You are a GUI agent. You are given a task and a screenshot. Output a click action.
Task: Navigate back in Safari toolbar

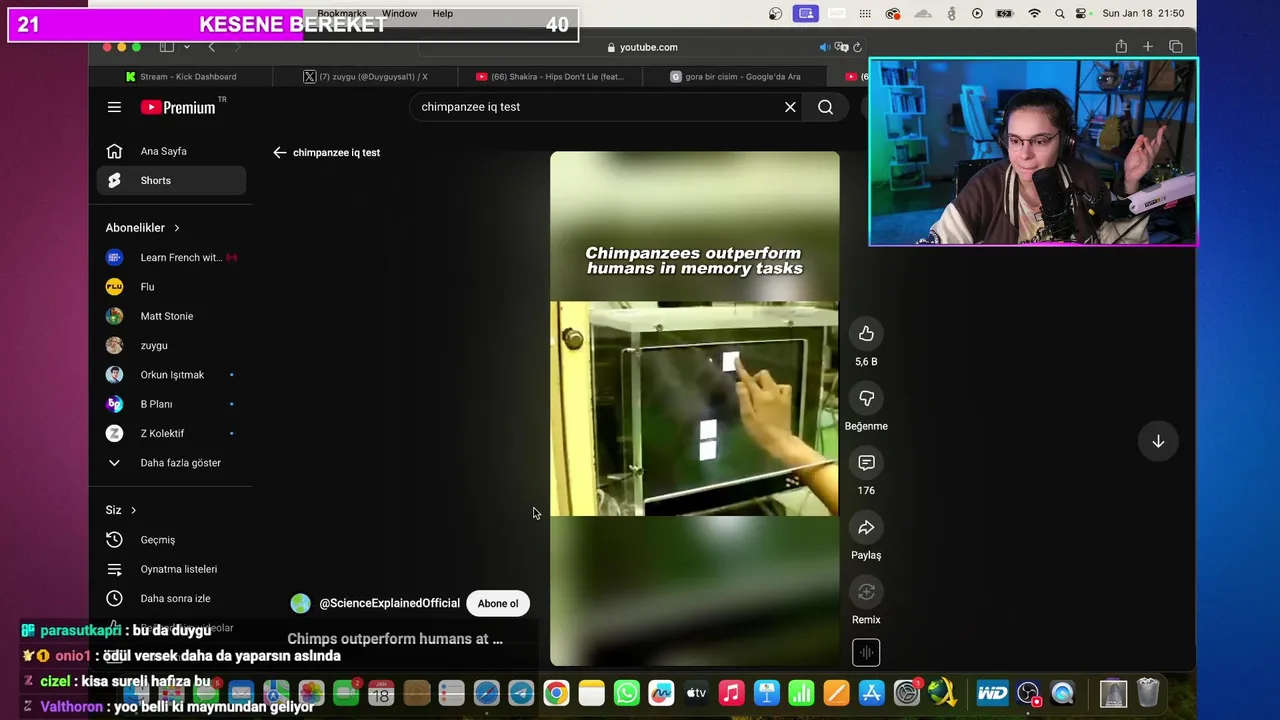coord(211,47)
